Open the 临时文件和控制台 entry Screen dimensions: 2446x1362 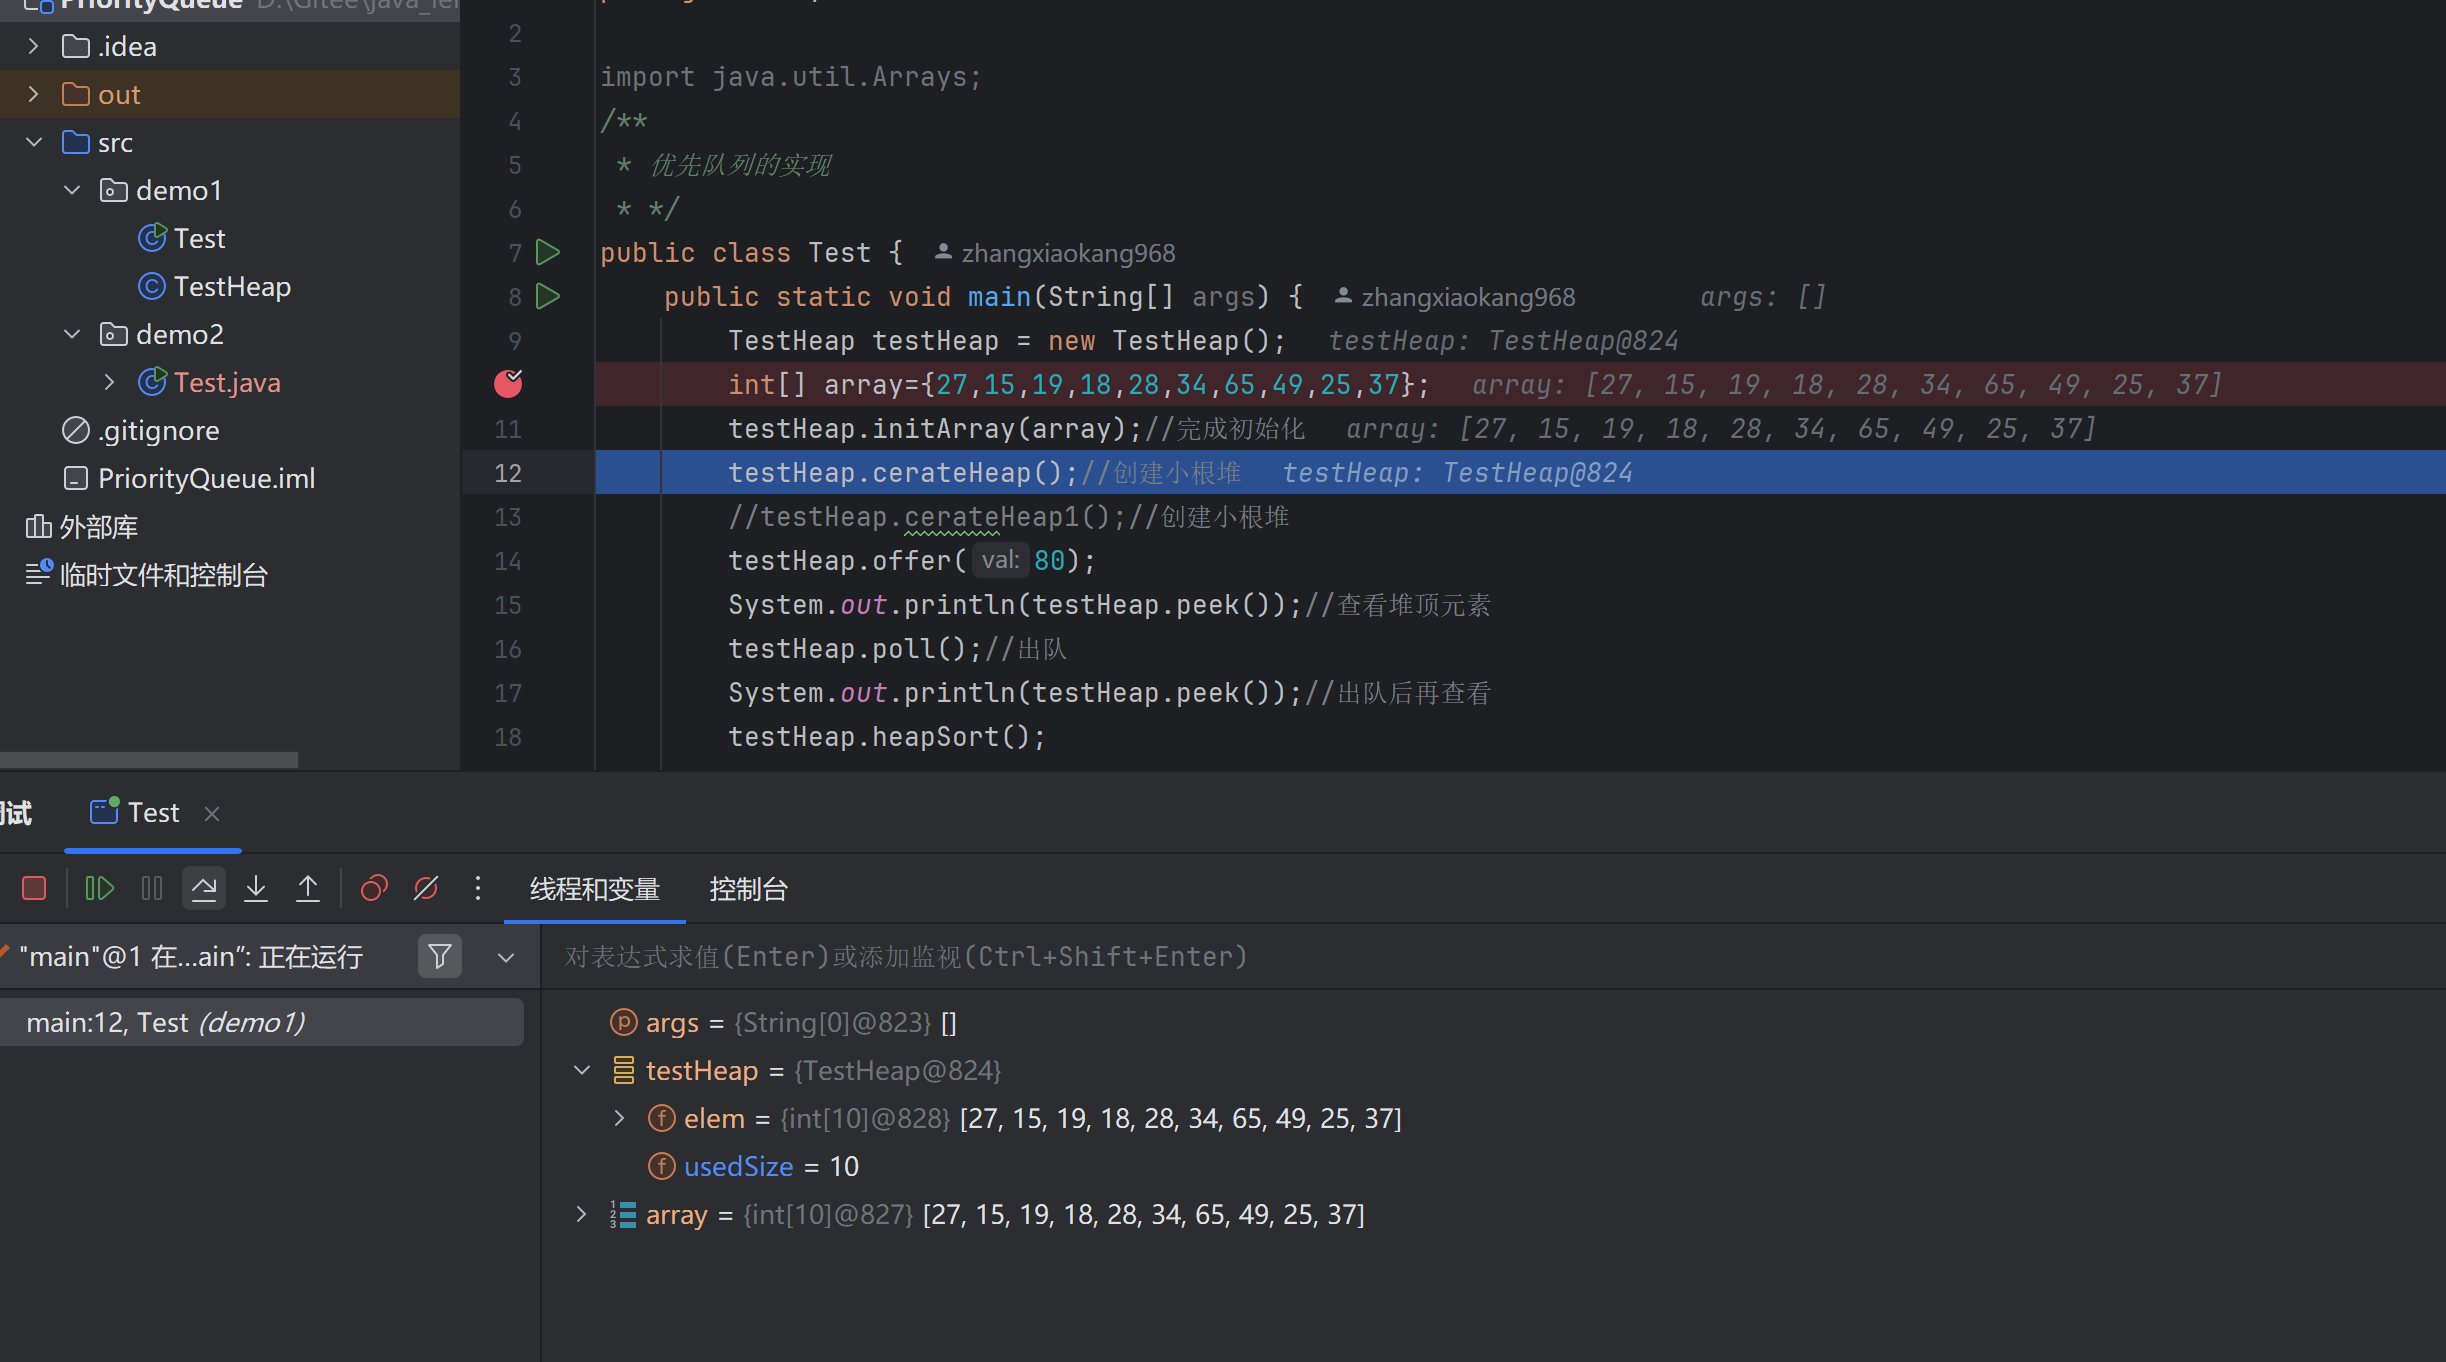tap(166, 575)
